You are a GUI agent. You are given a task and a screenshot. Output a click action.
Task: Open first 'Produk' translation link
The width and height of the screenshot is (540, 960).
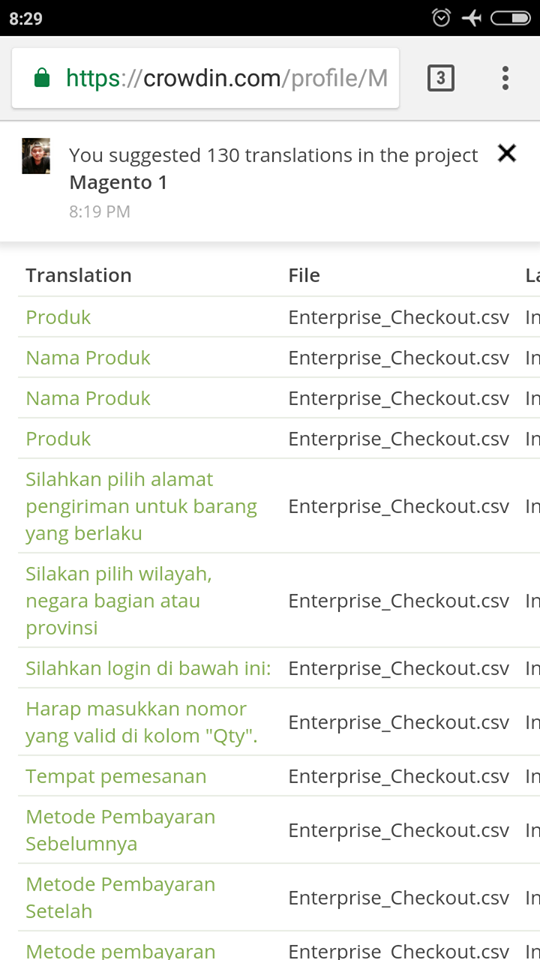coord(58,317)
